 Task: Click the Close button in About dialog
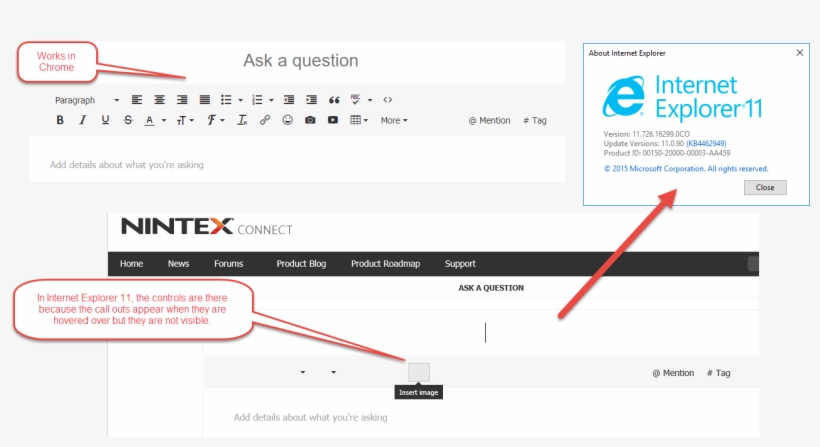[765, 187]
